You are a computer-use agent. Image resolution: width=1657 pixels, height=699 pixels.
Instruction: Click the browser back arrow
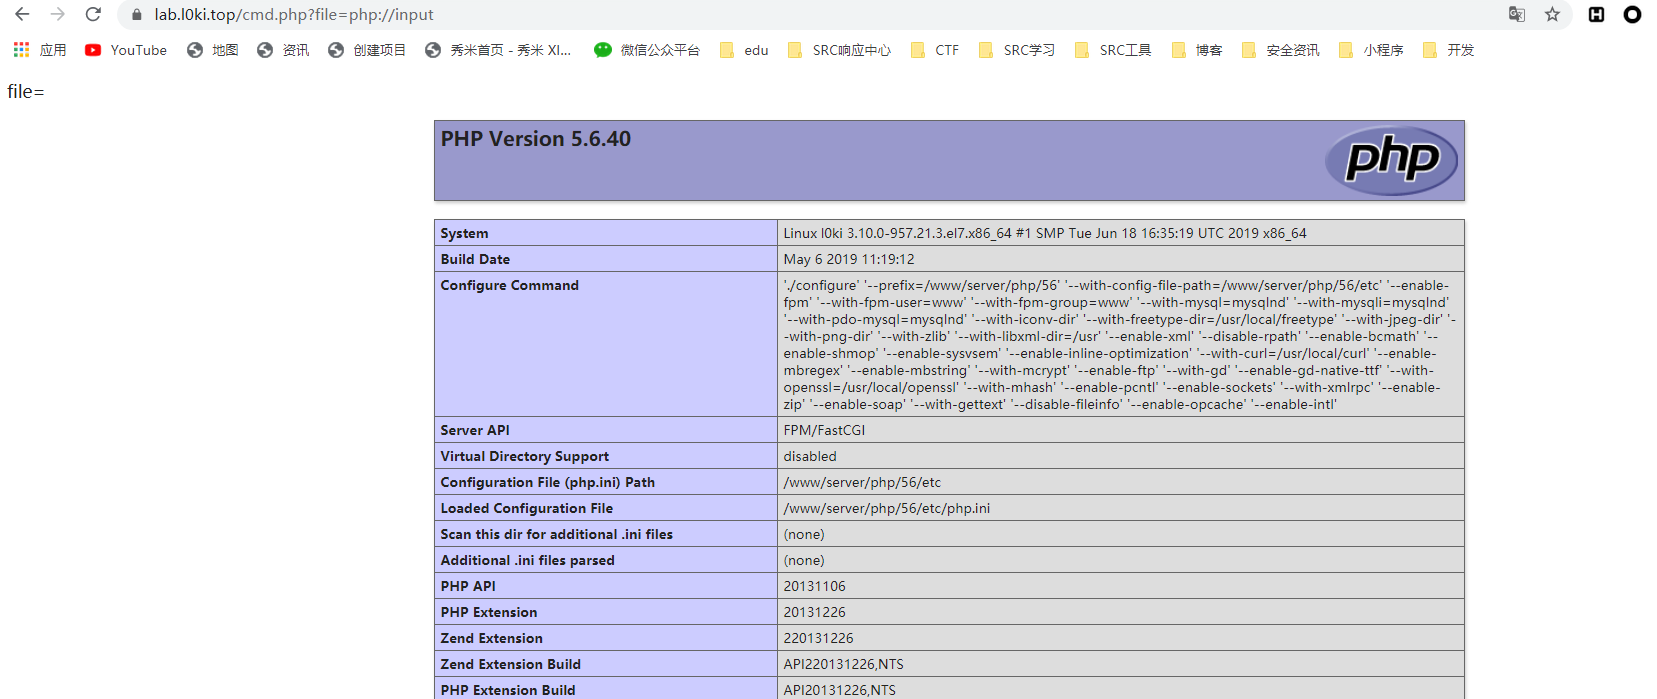point(22,14)
